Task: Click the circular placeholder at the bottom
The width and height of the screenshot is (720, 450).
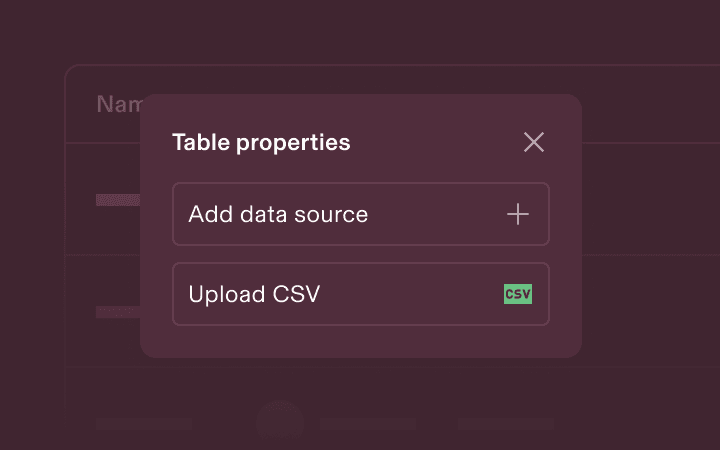Action: coord(279,423)
